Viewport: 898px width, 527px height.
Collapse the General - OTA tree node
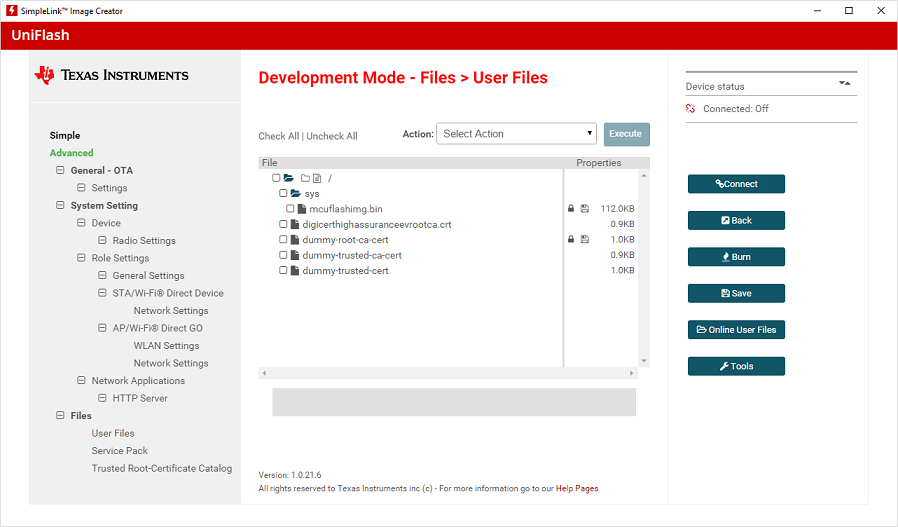pyautogui.click(x=60, y=170)
